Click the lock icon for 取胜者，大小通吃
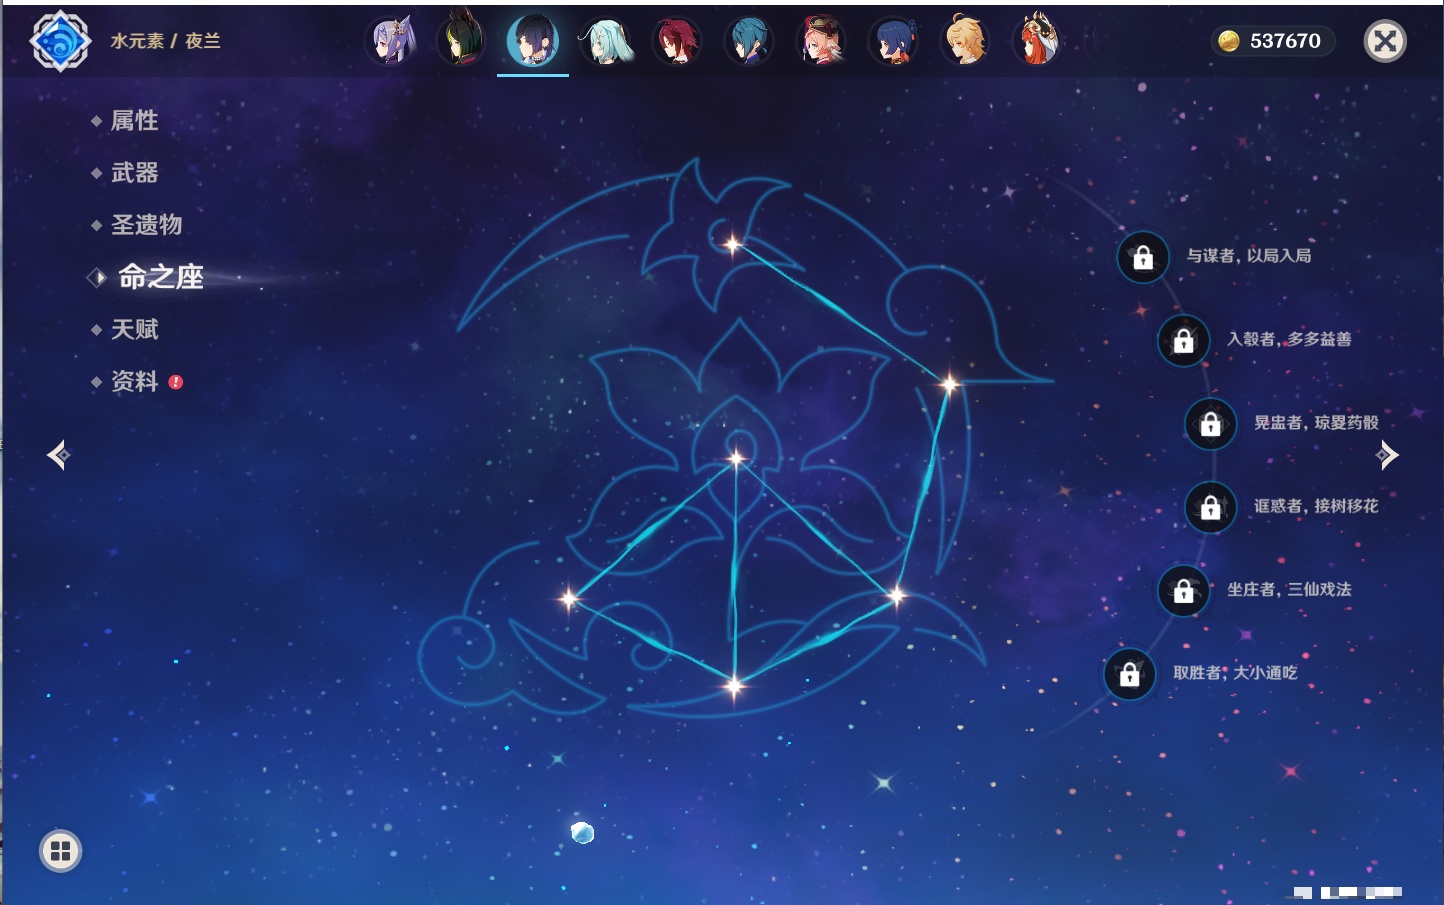The height and width of the screenshot is (905, 1444). coord(1129,674)
